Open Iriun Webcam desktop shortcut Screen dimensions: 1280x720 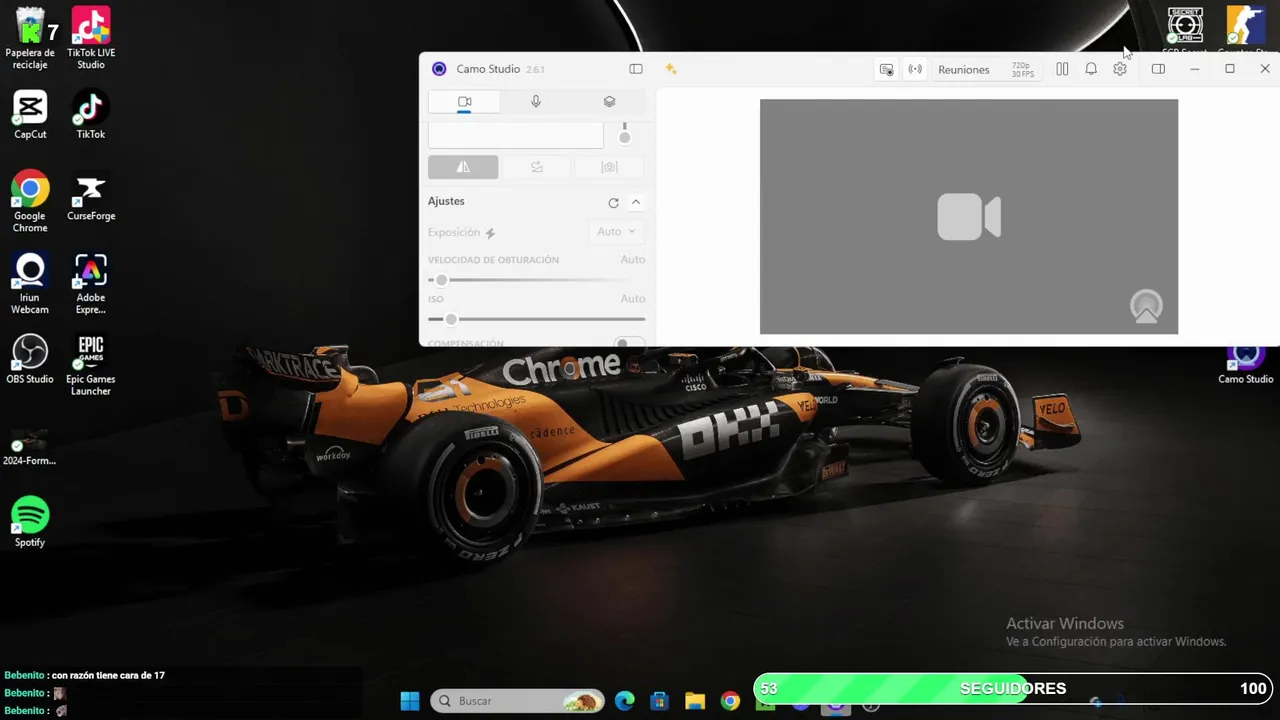pos(30,283)
